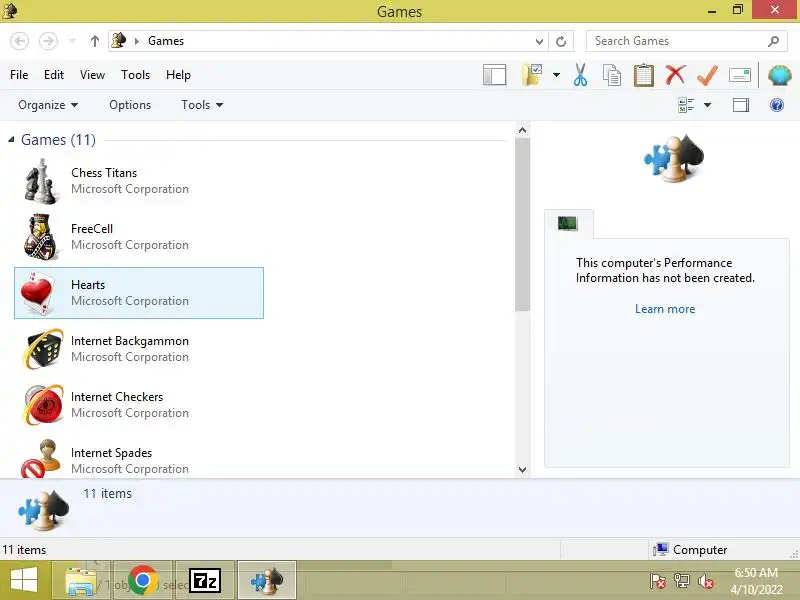Viewport: 800px width, 600px height.
Task: Click the folder options toolbar icon
Action: (x=532, y=75)
